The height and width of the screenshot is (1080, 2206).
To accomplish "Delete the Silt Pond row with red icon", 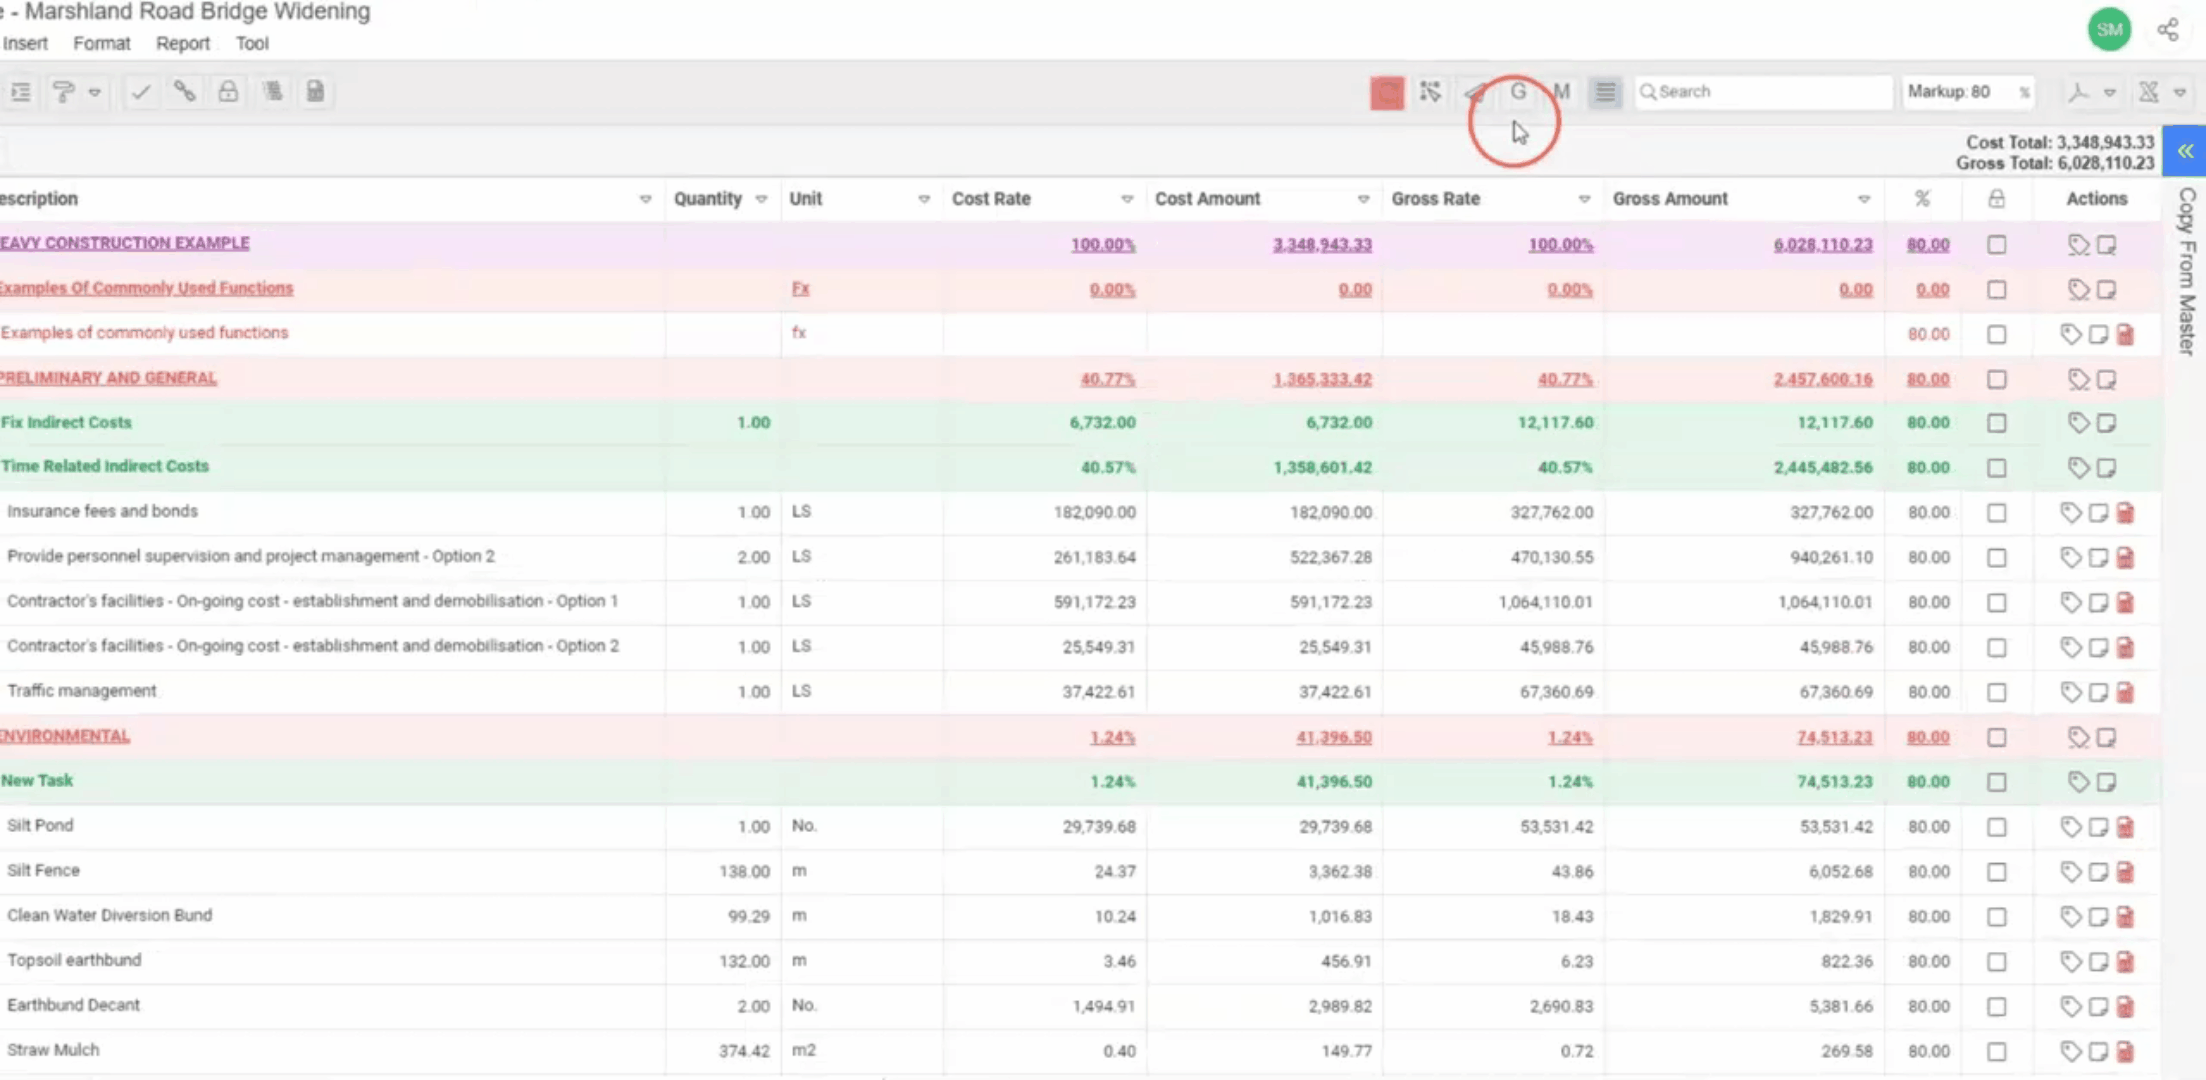I will (2125, 827).
